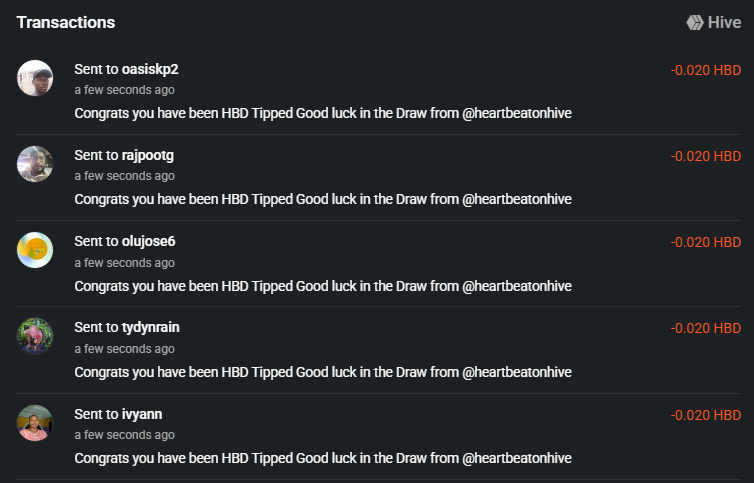Click the -0.020 HBD amount for rajpootg
The height and width of the screenshot is (483, 754).
coord(705,156)
